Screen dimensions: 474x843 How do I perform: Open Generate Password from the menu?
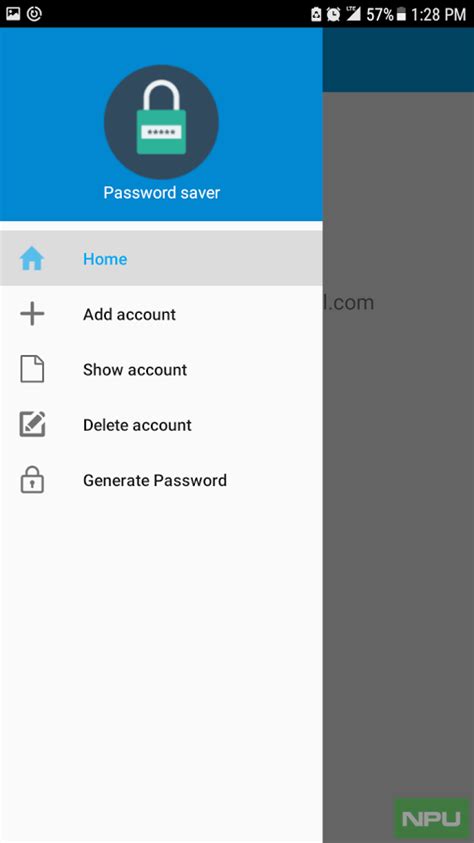[x=161, y=480]
